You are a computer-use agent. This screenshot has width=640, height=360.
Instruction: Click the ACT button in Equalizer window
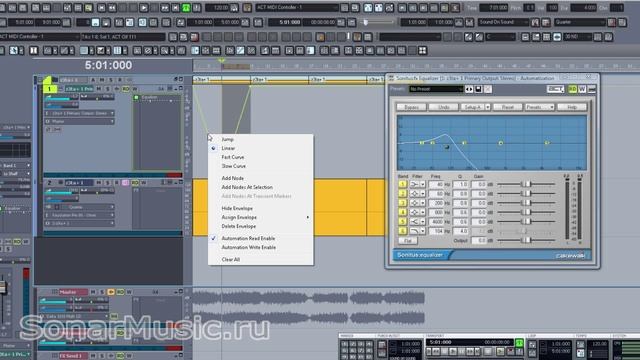pyautogui.click(x=555, y=89)
